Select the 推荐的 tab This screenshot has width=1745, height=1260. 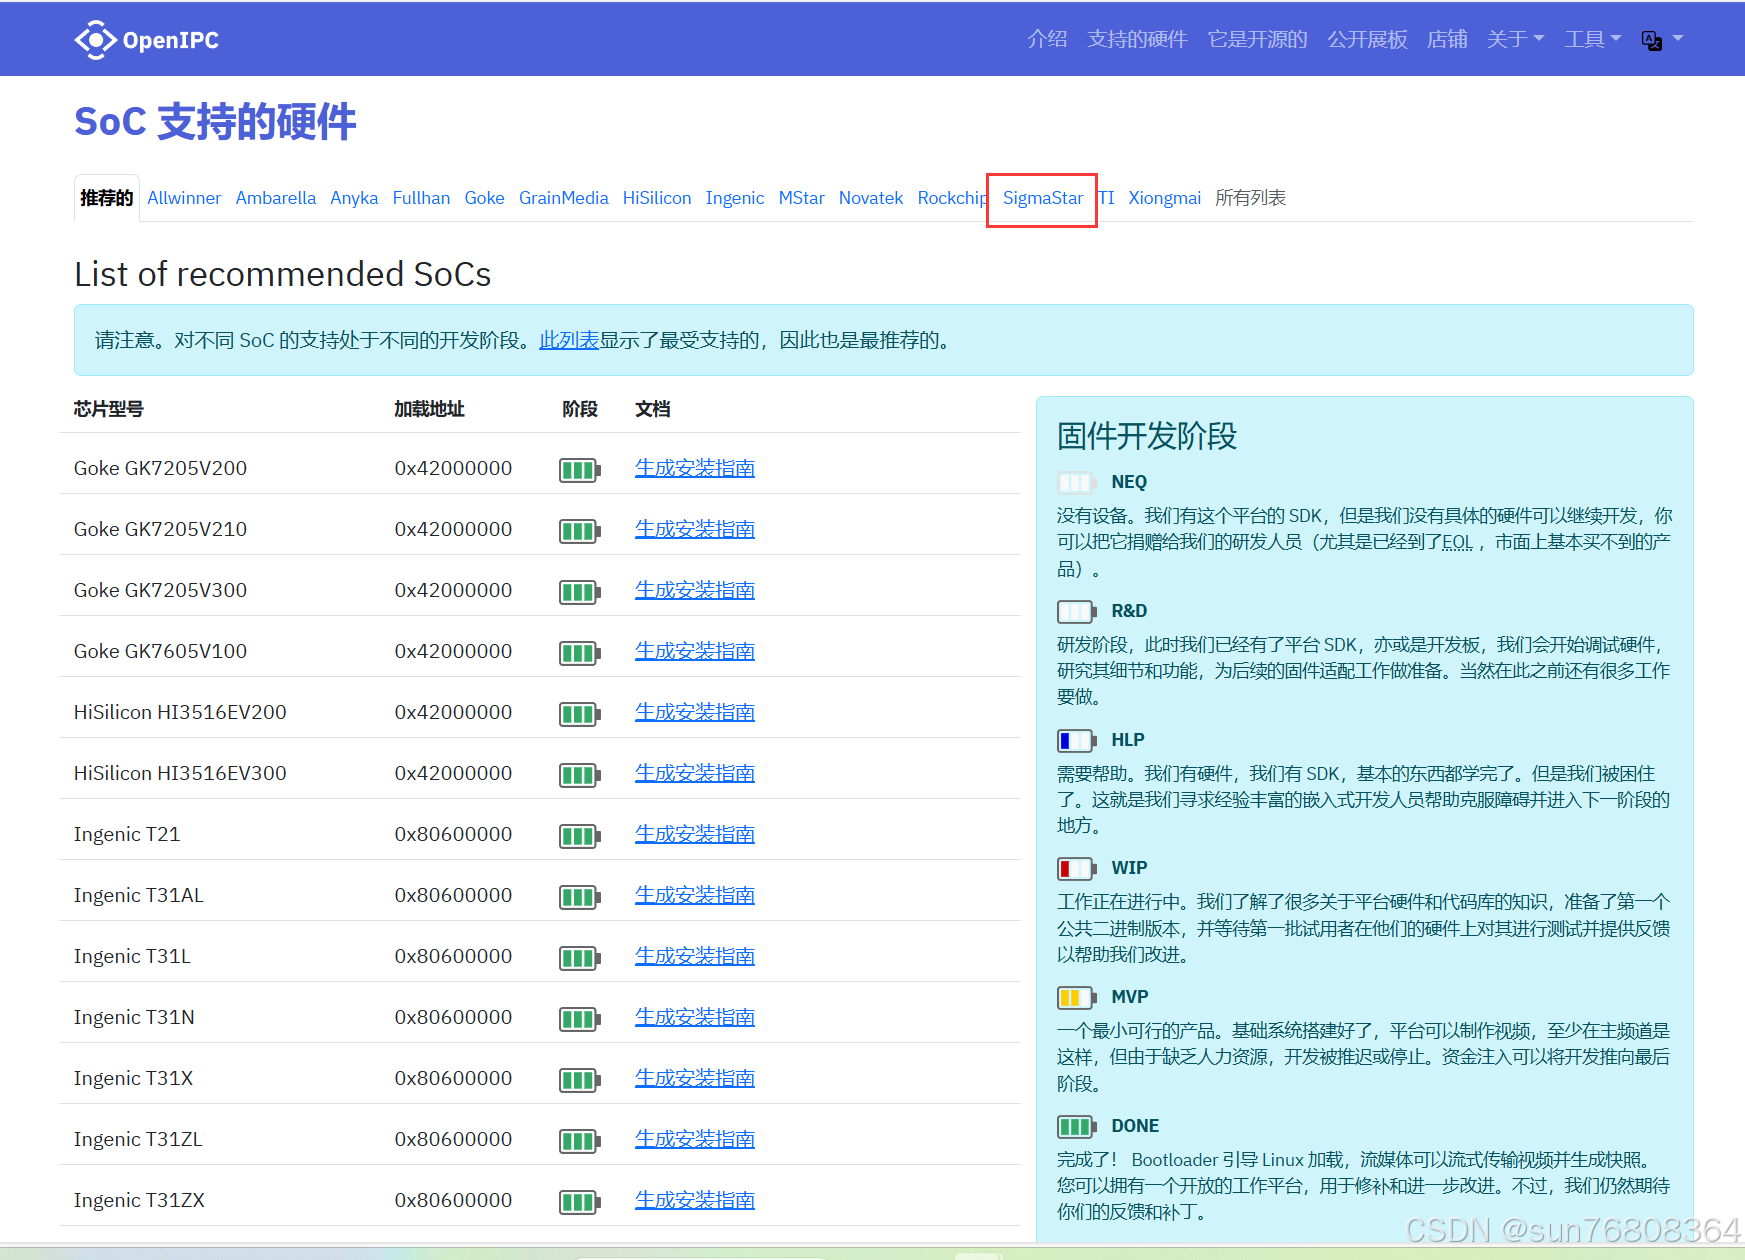point(107,198)
